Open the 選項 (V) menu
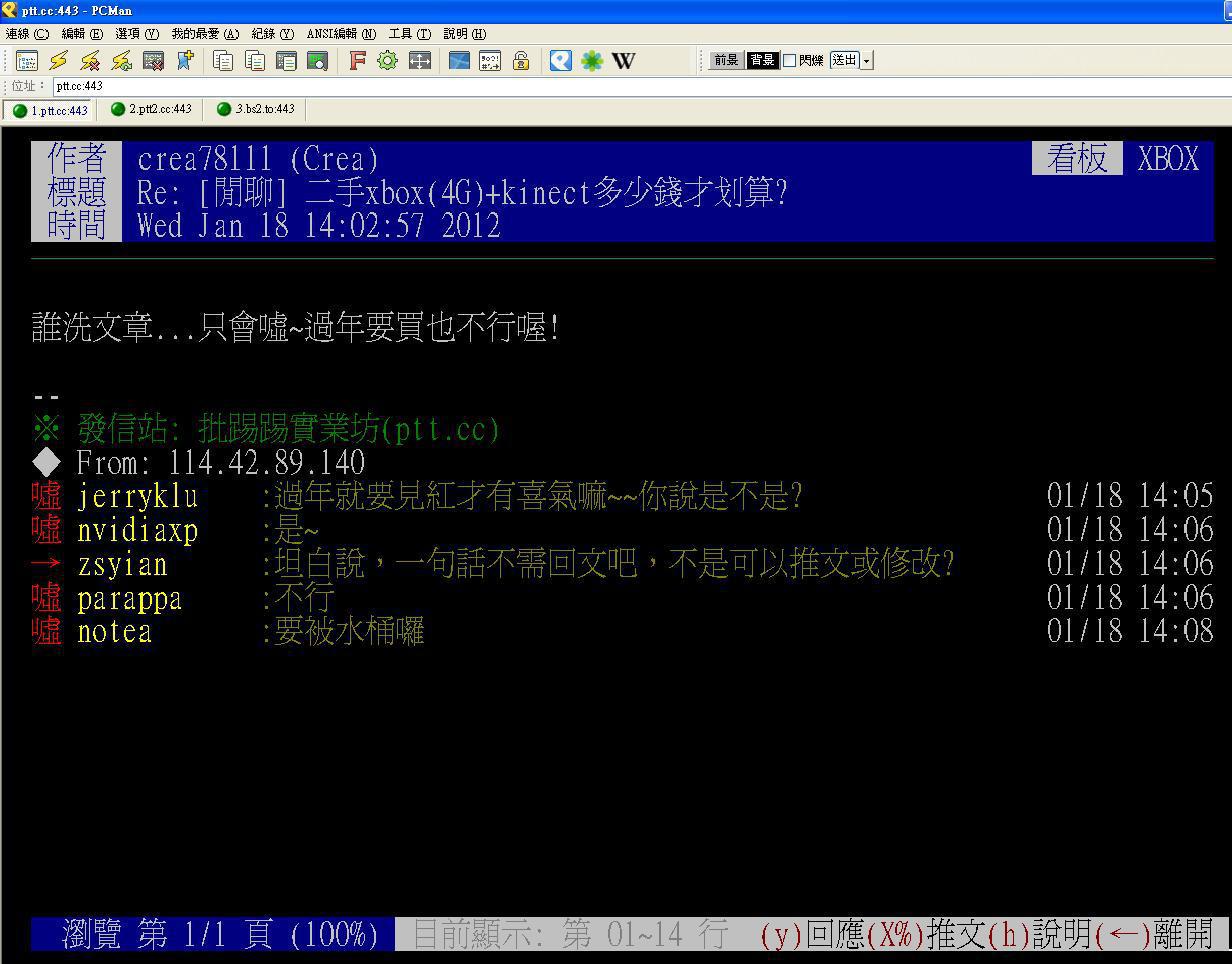This screenshot has height=964, width=1232. coord(137,34)
